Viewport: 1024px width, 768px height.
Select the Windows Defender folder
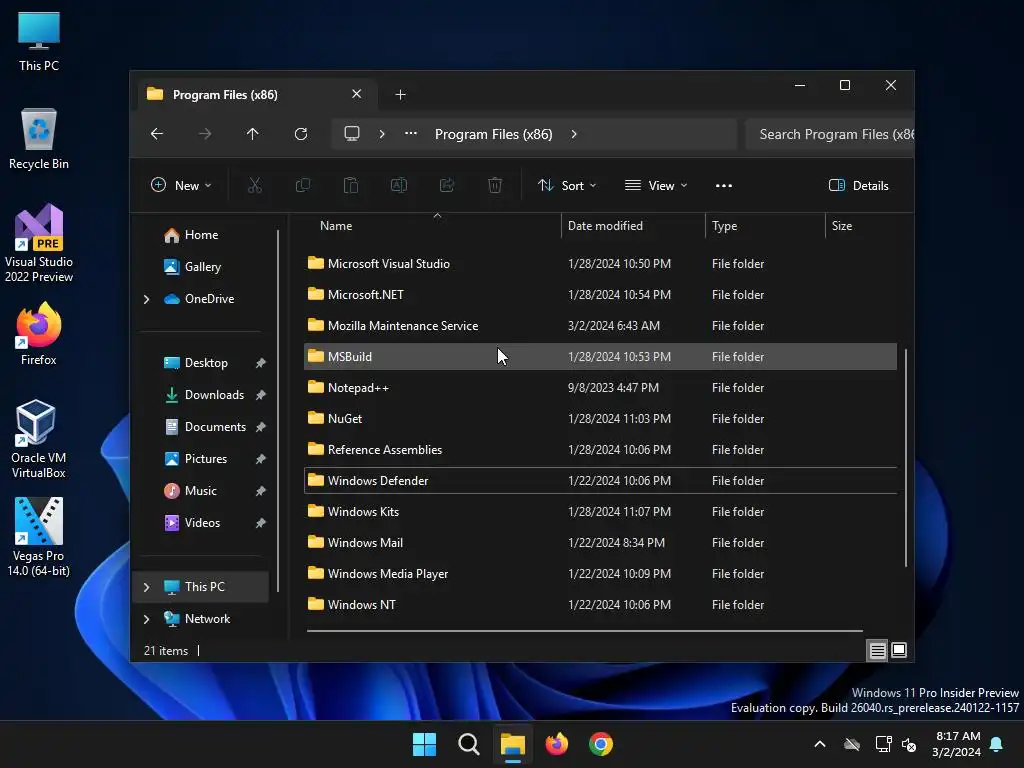click(x=600, y=481)
